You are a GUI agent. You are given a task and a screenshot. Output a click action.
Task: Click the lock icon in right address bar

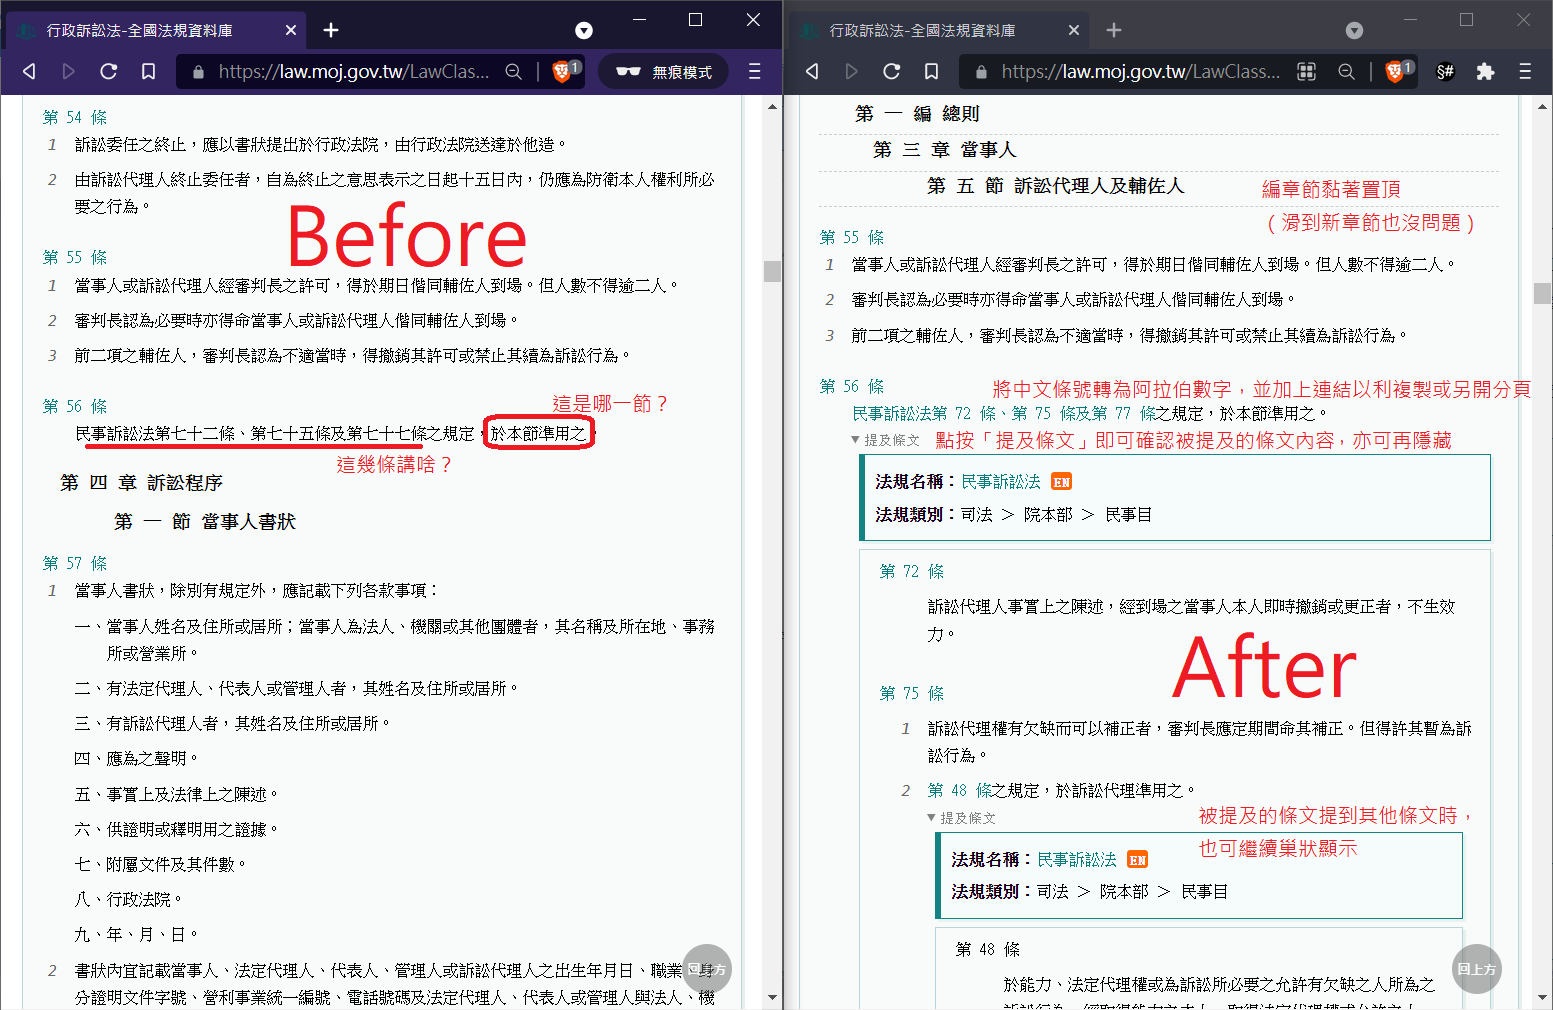pyautogui.click(x=981, y=72)
